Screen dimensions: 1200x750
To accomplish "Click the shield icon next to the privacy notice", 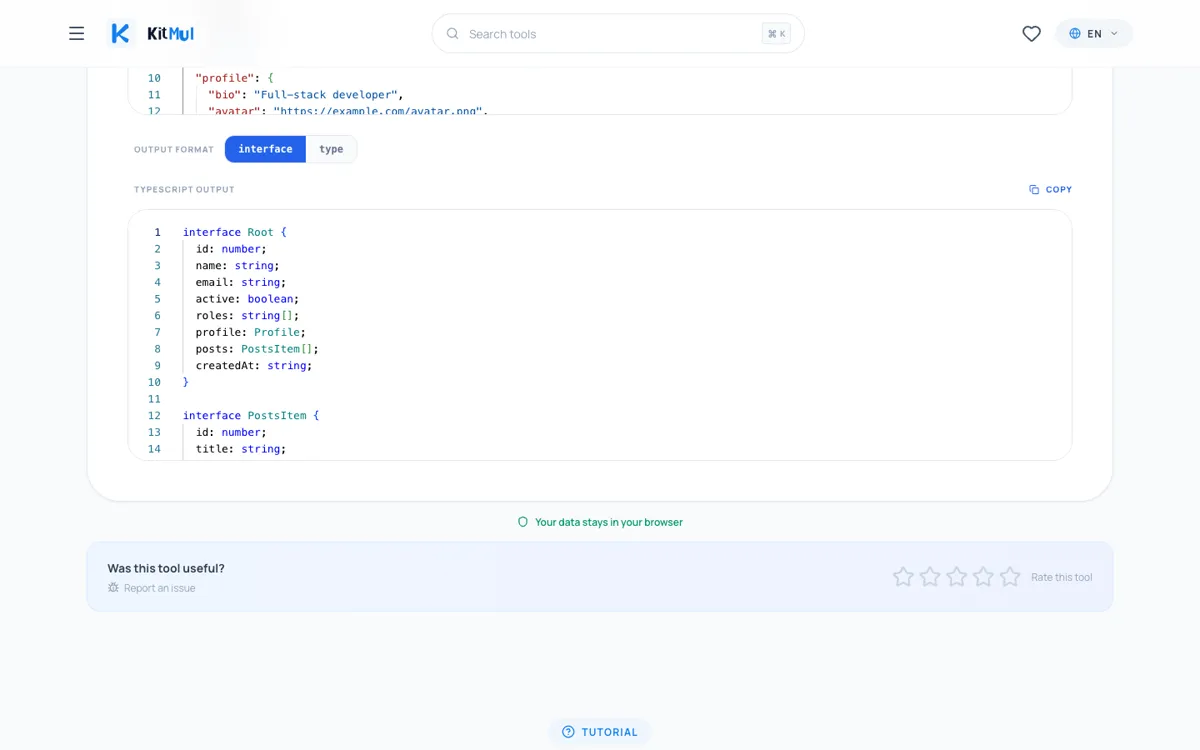I will point(522,521).
